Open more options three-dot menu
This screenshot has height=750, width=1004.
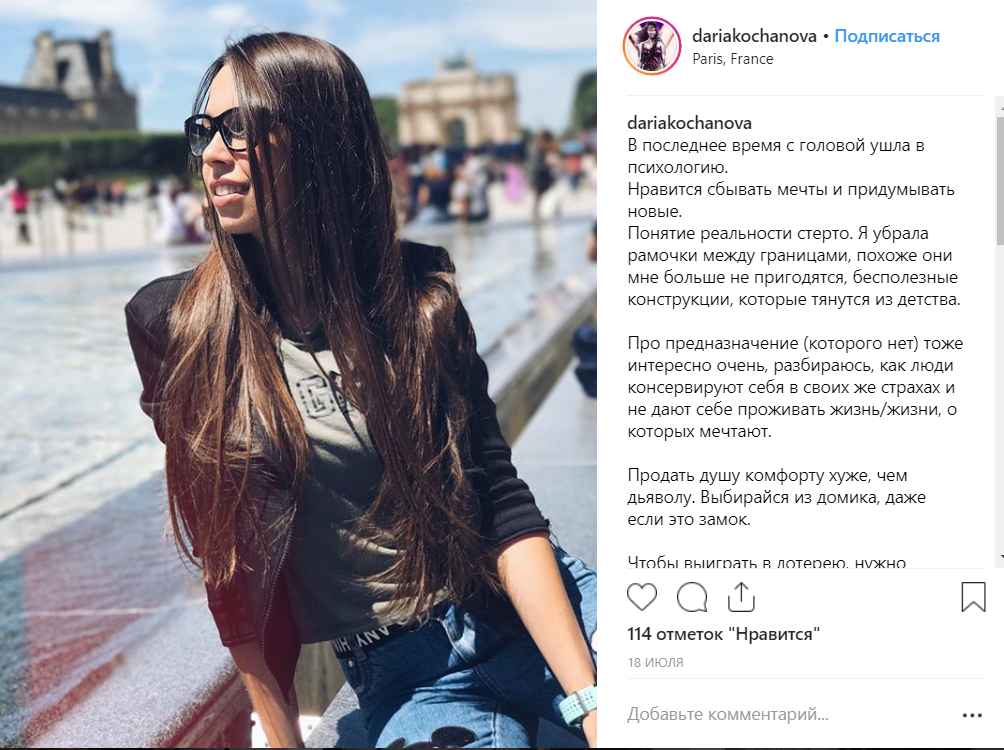click(x=972, y=715)
